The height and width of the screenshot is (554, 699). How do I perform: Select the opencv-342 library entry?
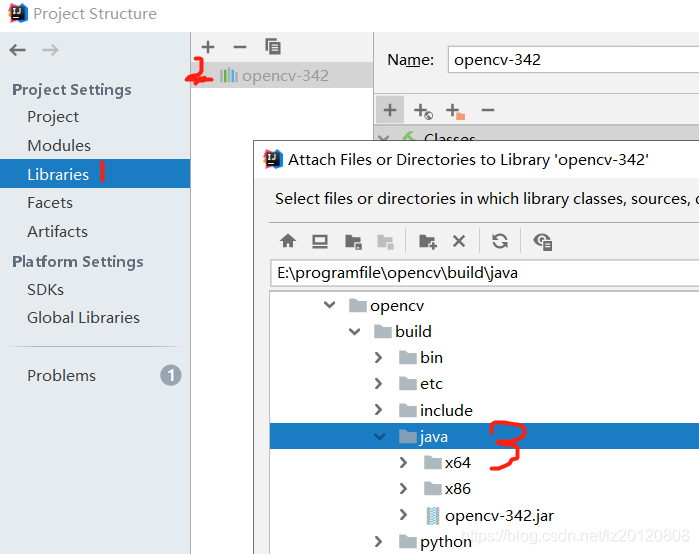284,75
